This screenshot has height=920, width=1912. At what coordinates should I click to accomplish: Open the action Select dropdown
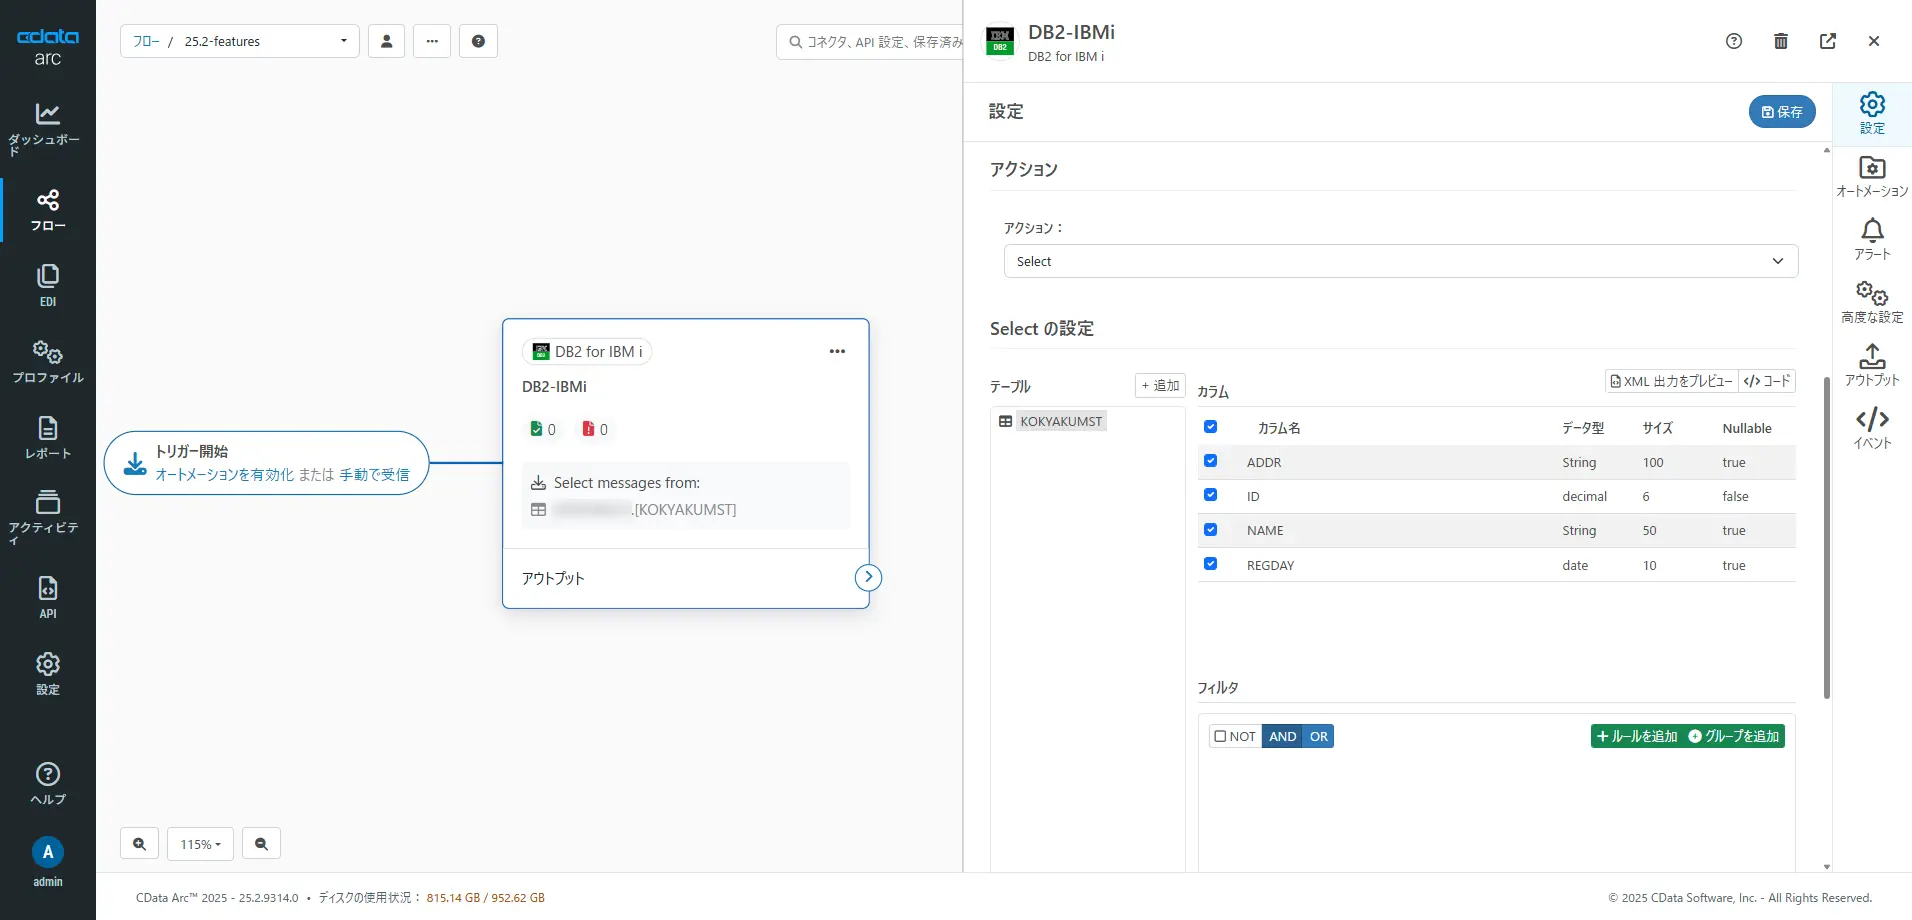click(x=1400, y=261)
